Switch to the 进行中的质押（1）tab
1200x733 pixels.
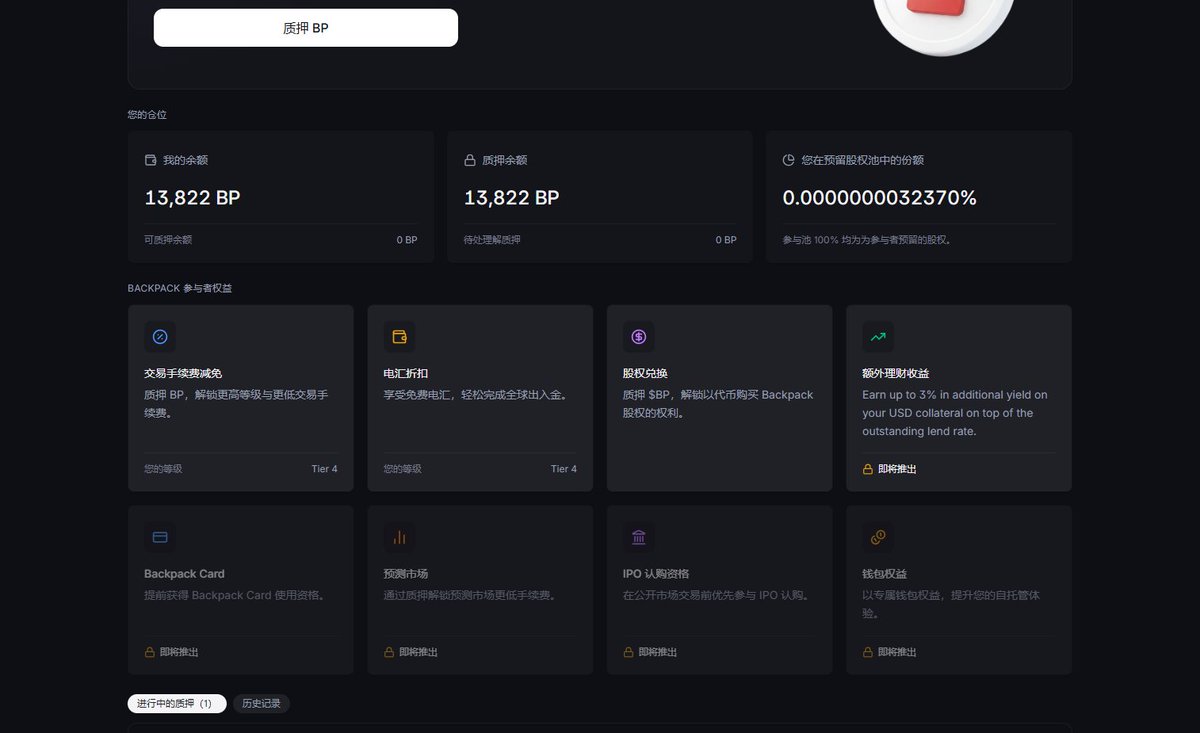177,704
